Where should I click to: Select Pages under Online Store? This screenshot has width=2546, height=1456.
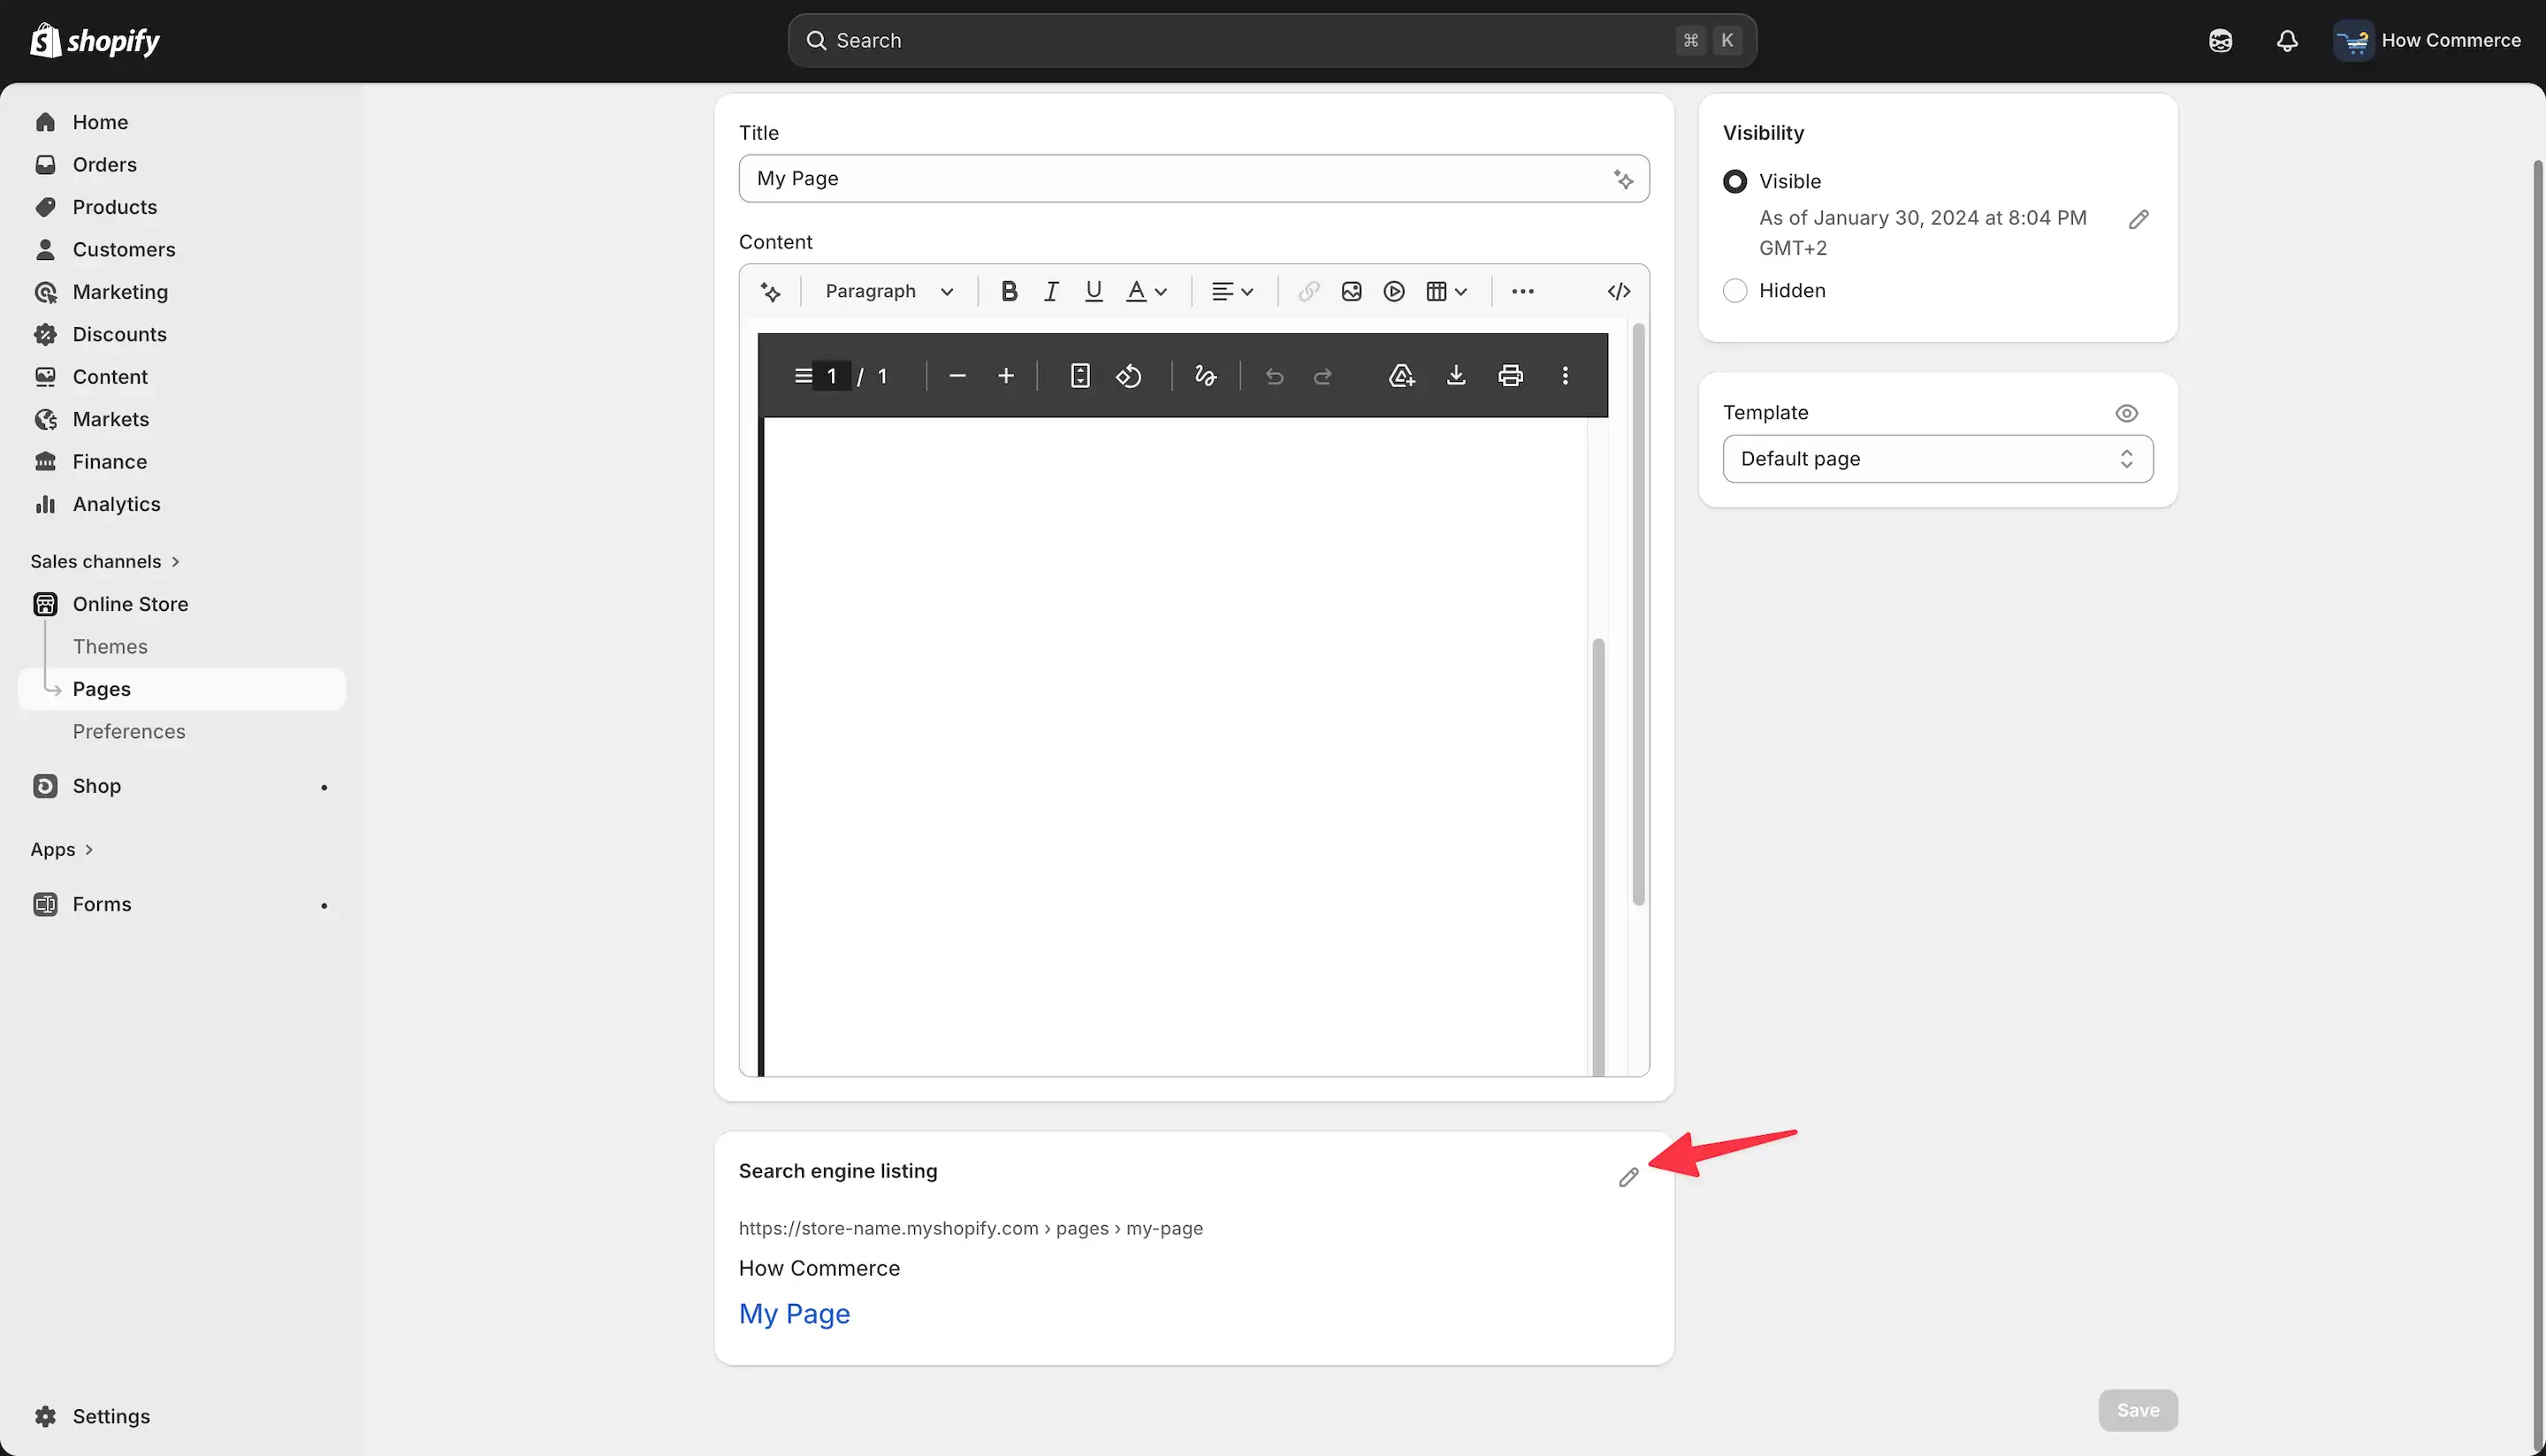pos(182,690)
